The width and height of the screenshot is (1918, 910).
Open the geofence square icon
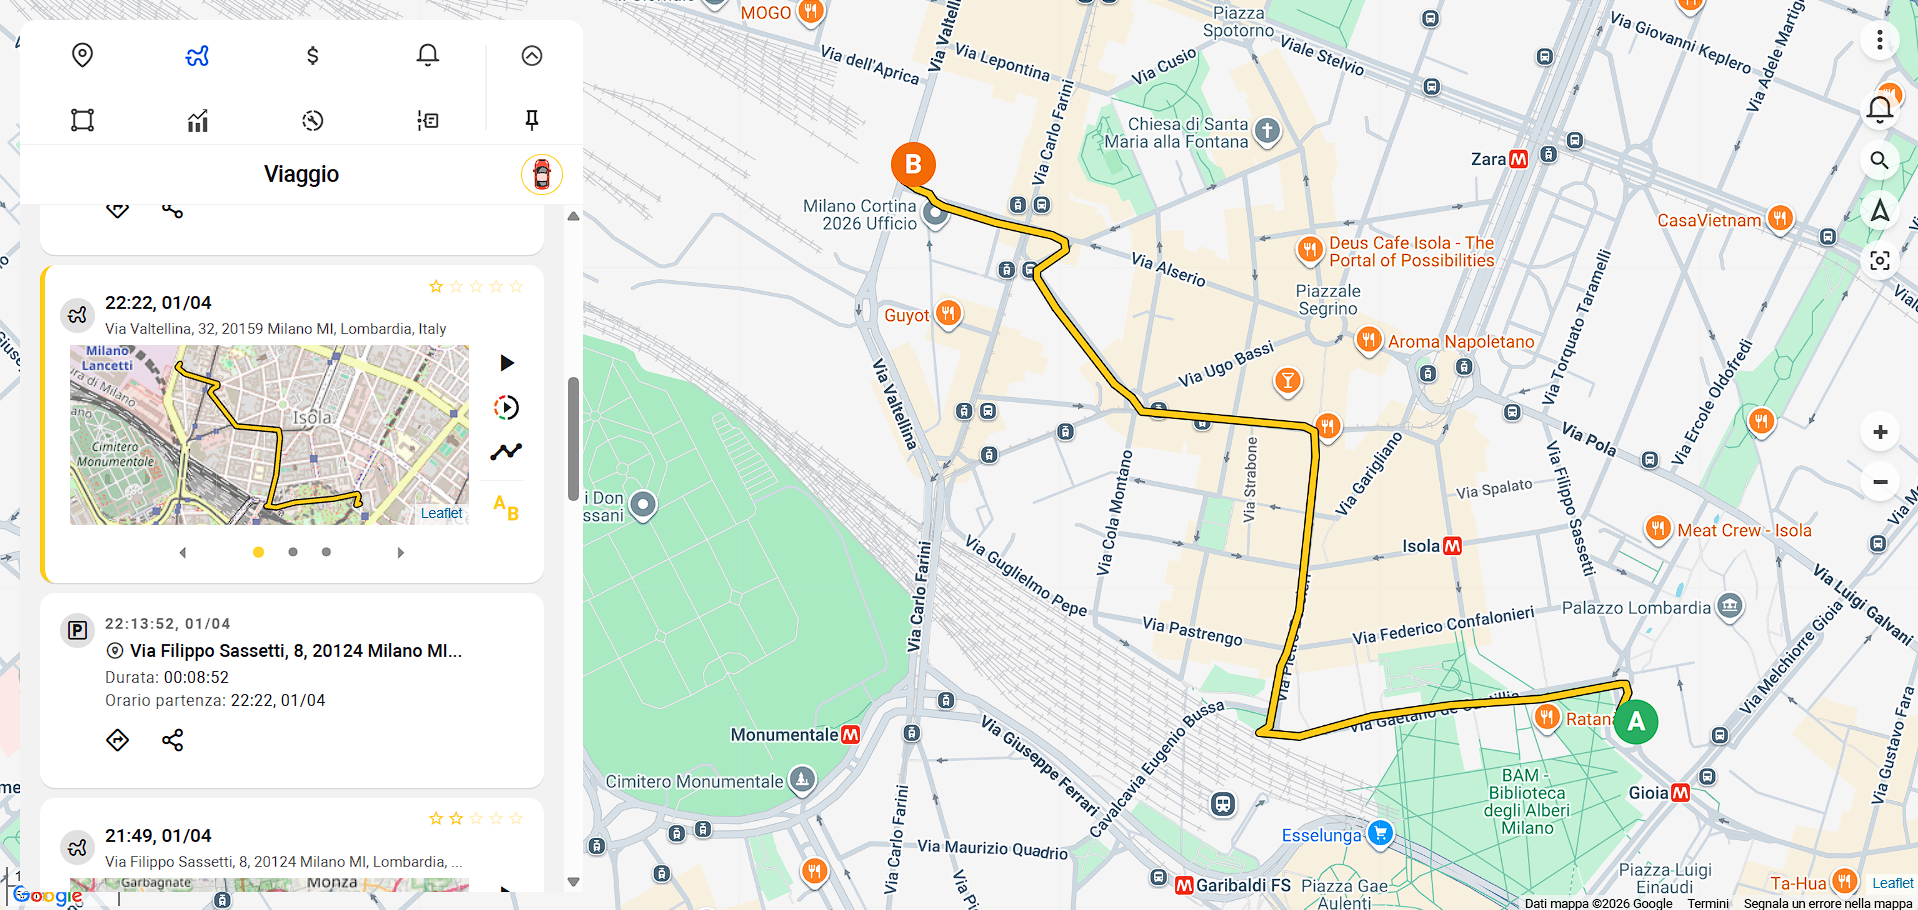tap(82, 120)
